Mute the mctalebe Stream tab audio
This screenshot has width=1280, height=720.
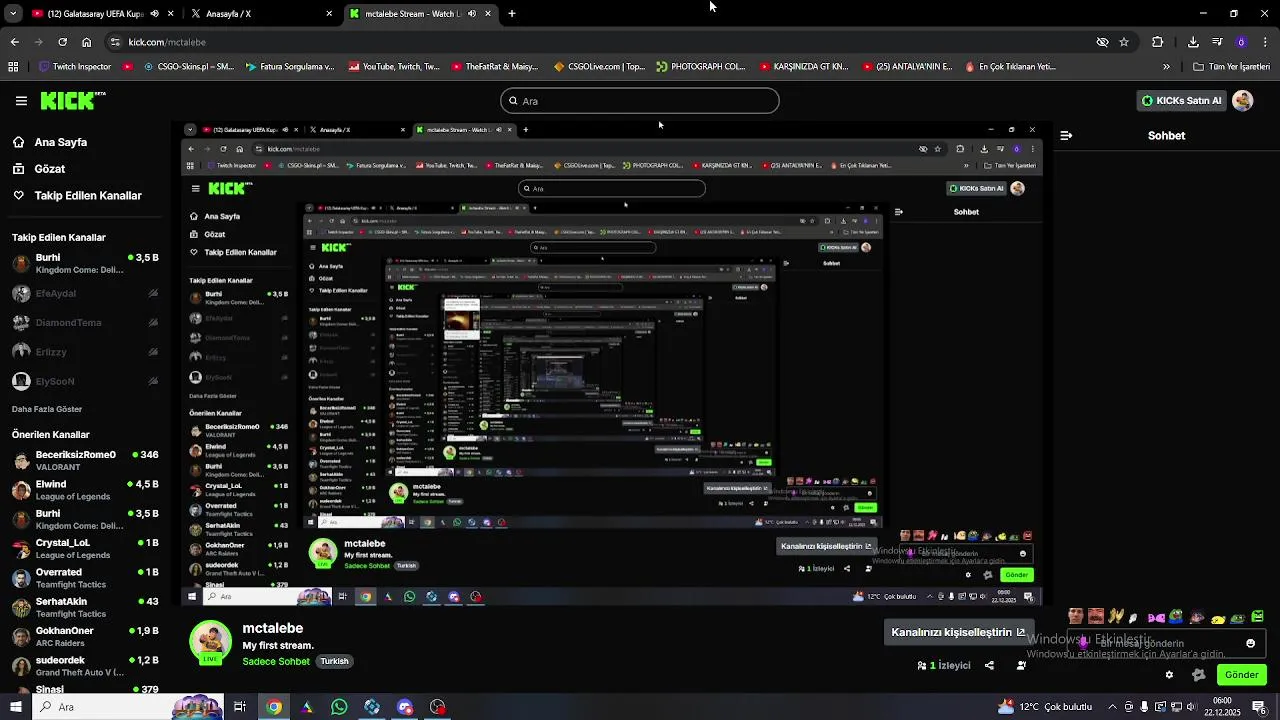coord(472,14)
